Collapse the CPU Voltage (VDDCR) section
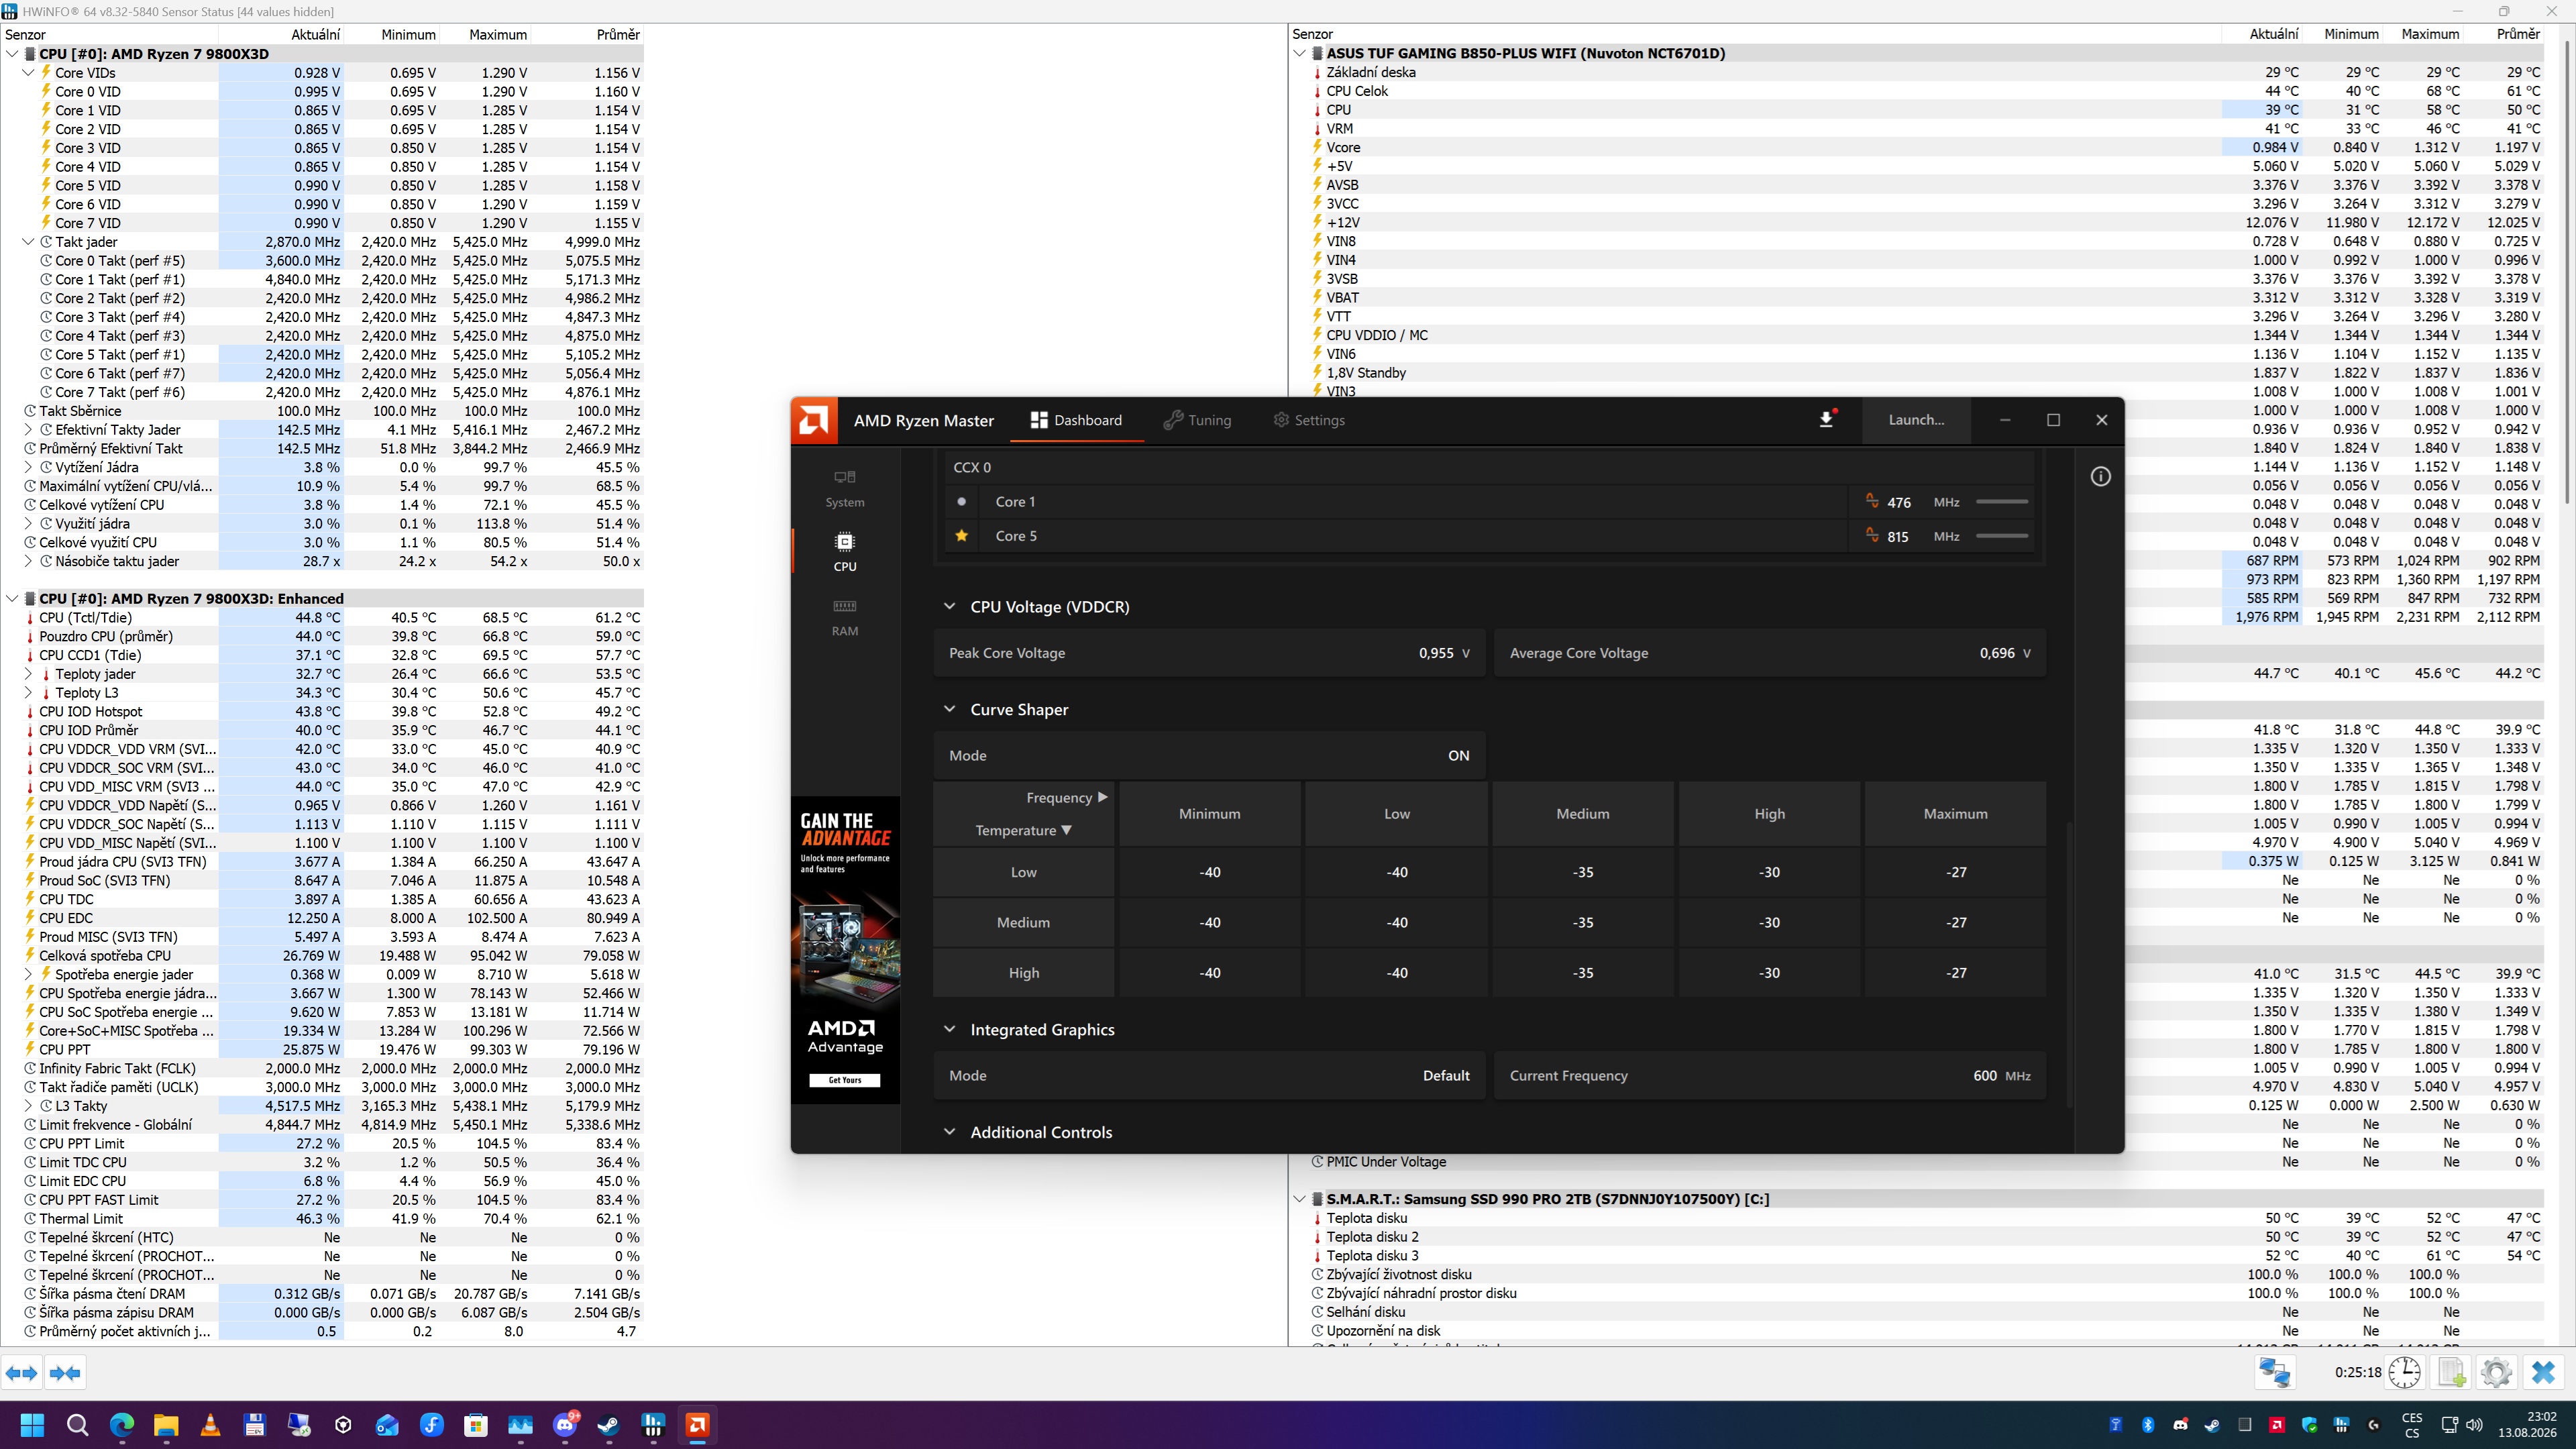The image size is (2576, 1449). (x=949, y=607)
